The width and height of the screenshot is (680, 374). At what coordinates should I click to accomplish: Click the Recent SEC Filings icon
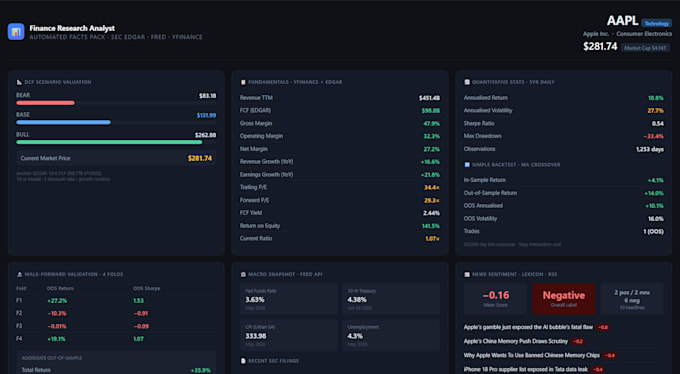[243, 361]
